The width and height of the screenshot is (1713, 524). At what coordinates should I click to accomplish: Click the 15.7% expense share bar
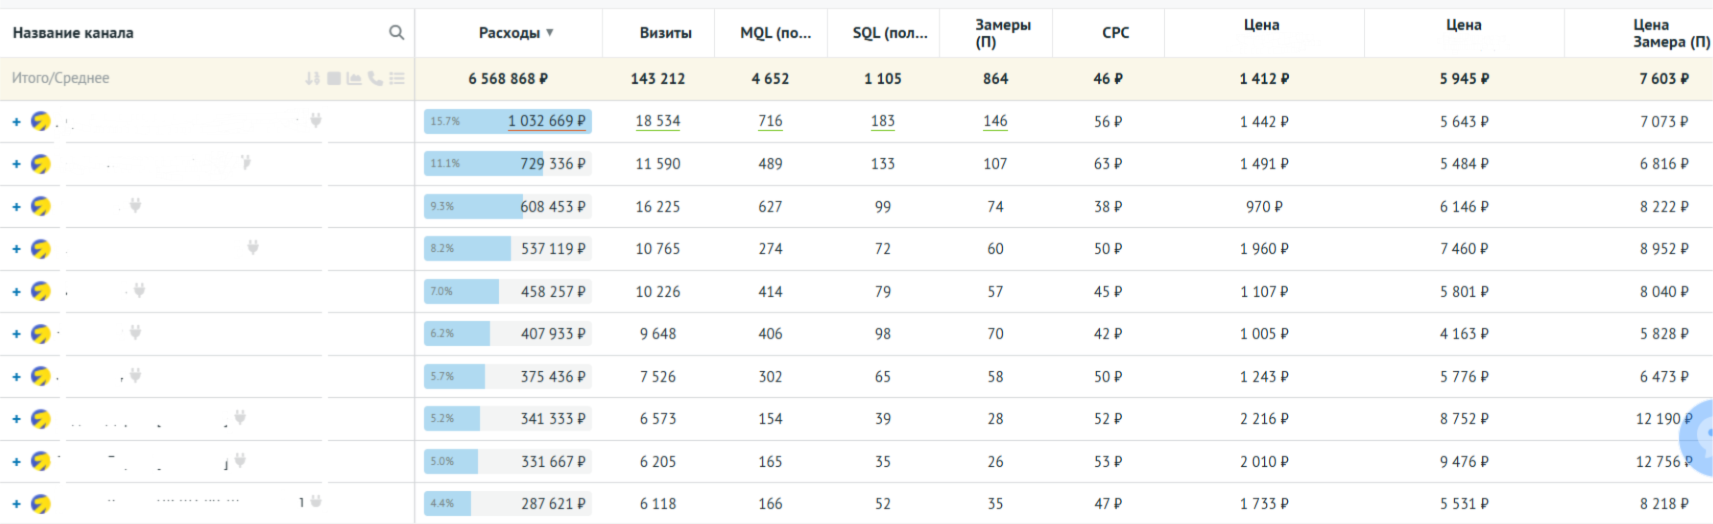(507, 121)
